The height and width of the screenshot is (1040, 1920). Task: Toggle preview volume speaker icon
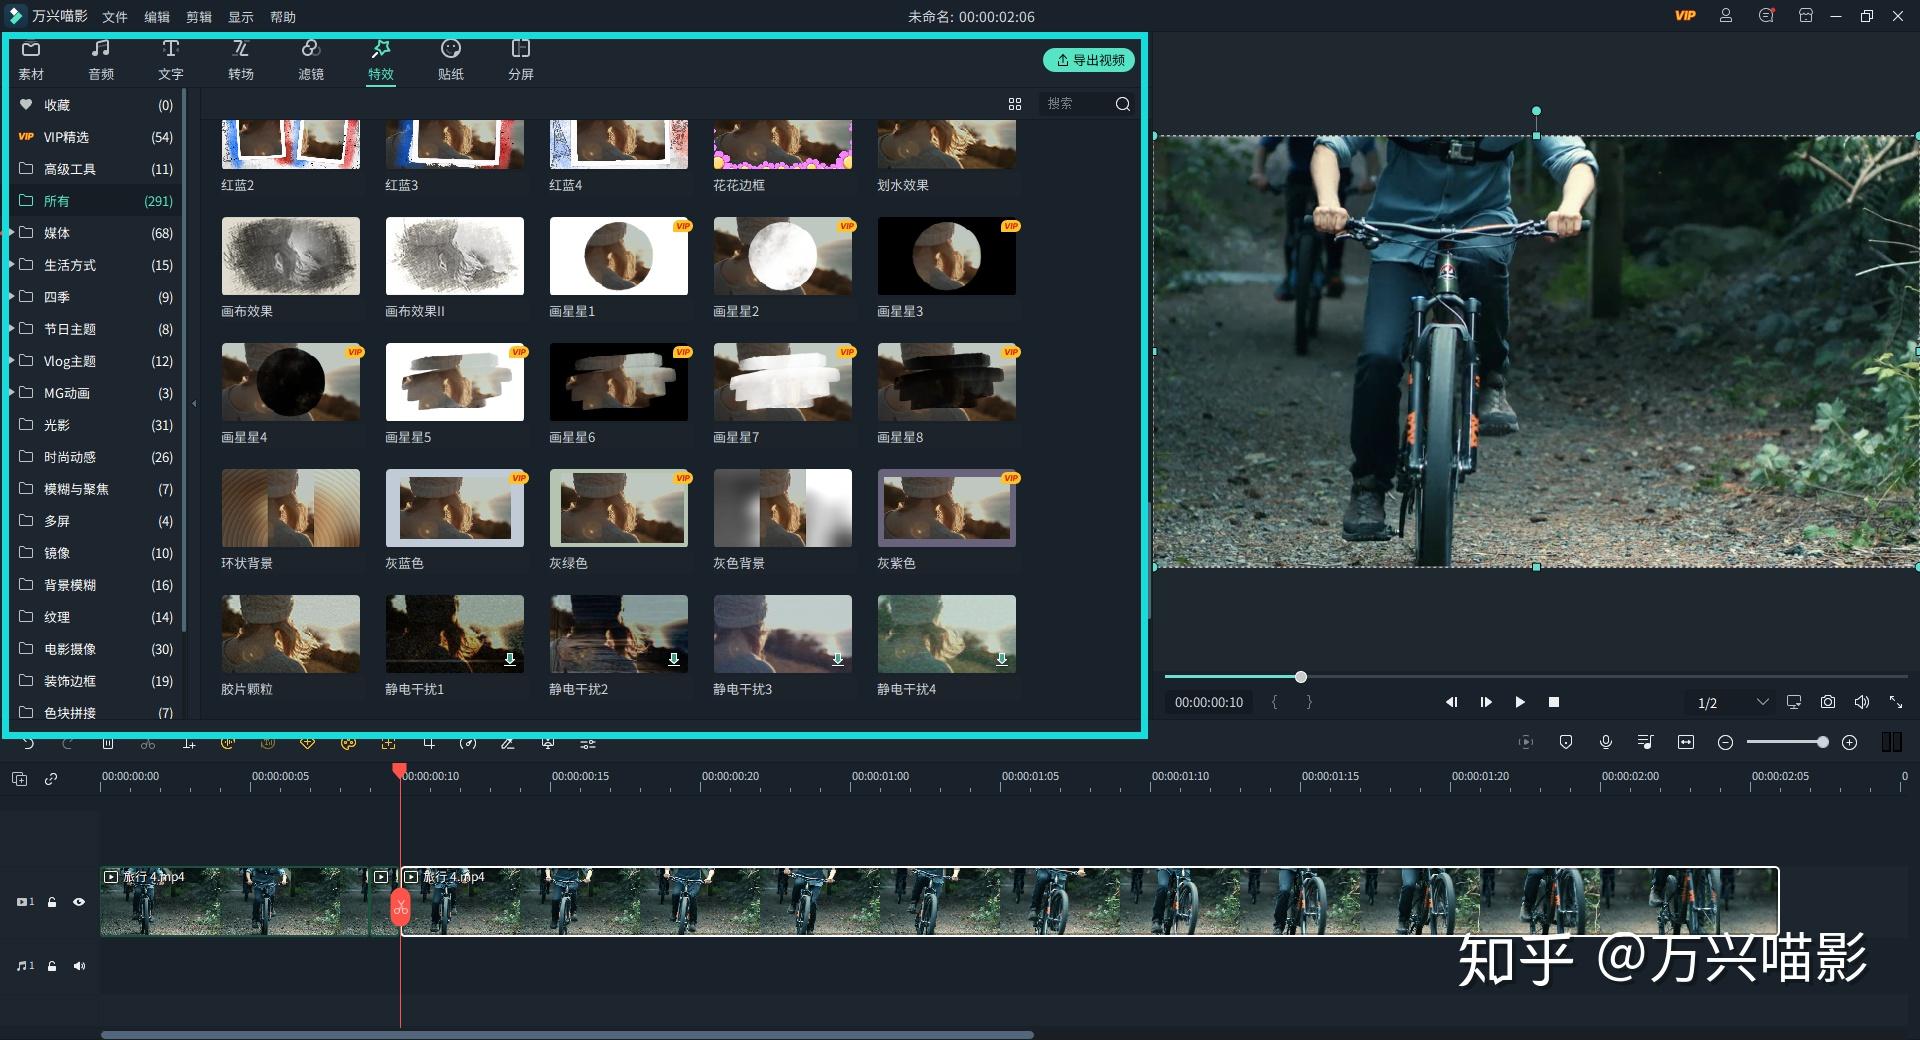[1862, 702]
